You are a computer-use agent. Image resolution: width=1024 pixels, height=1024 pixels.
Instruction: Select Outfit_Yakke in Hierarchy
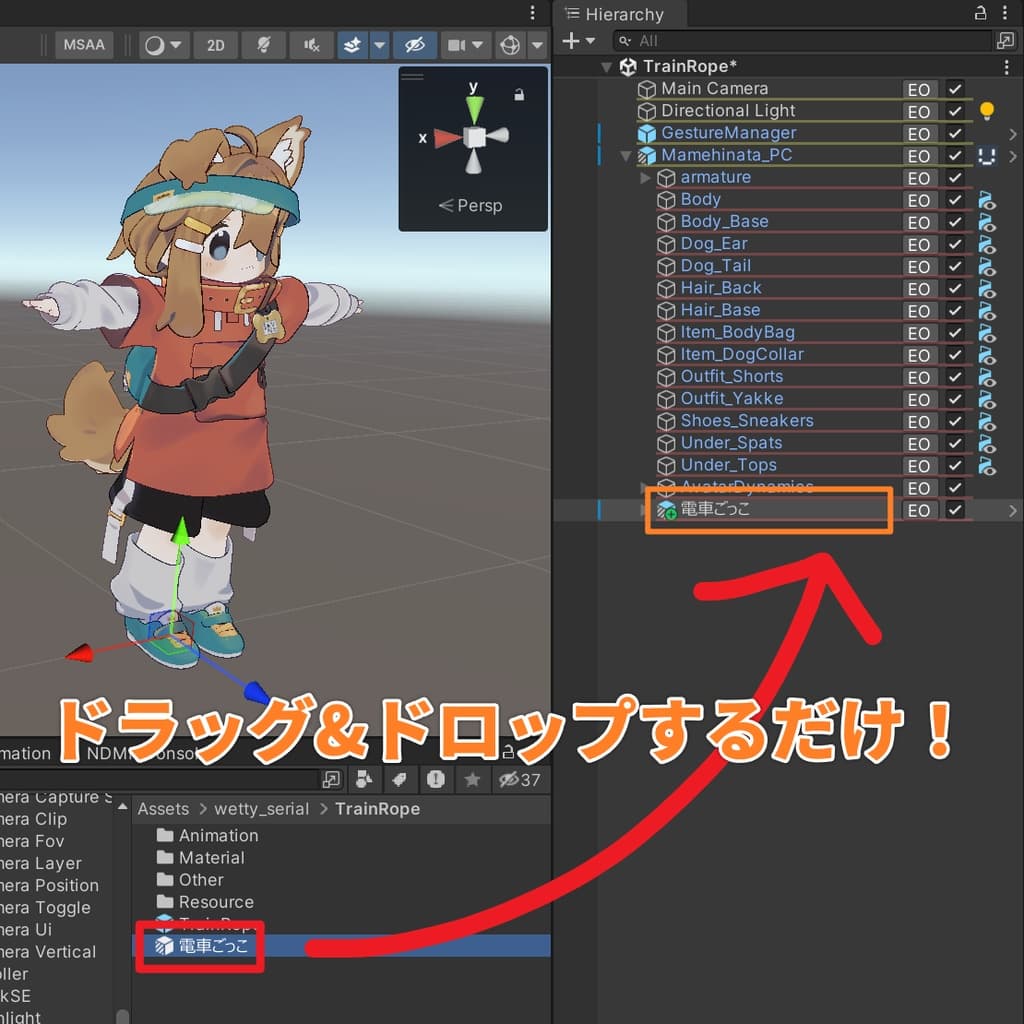click(732, 399)
